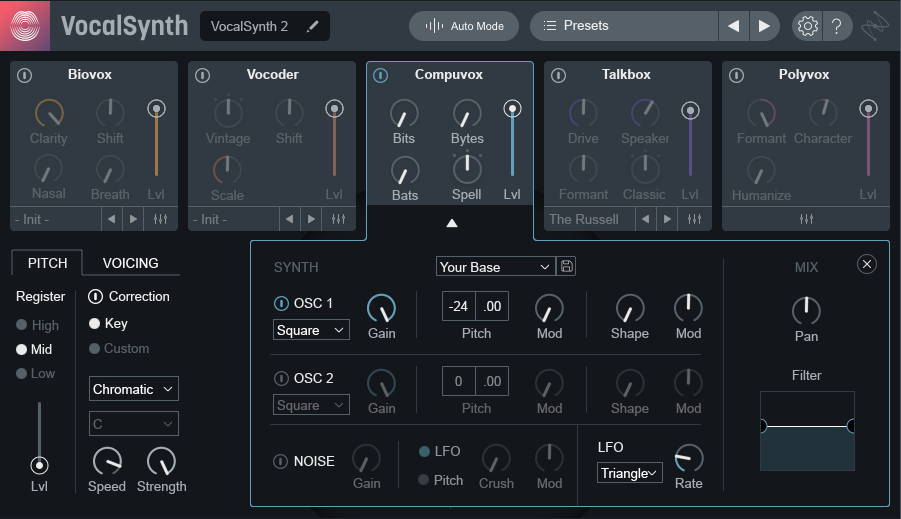The width and height of the screenshot is (901, 519).
Task: Open OSC 2 Square waveform dropdown
Action: [x=311, y=405]
